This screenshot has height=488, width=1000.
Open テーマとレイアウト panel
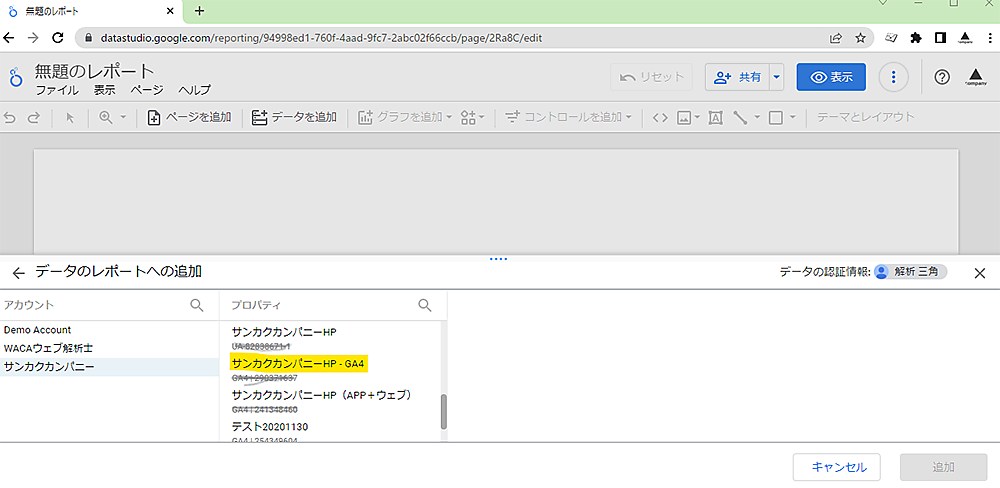click(865, 117)
